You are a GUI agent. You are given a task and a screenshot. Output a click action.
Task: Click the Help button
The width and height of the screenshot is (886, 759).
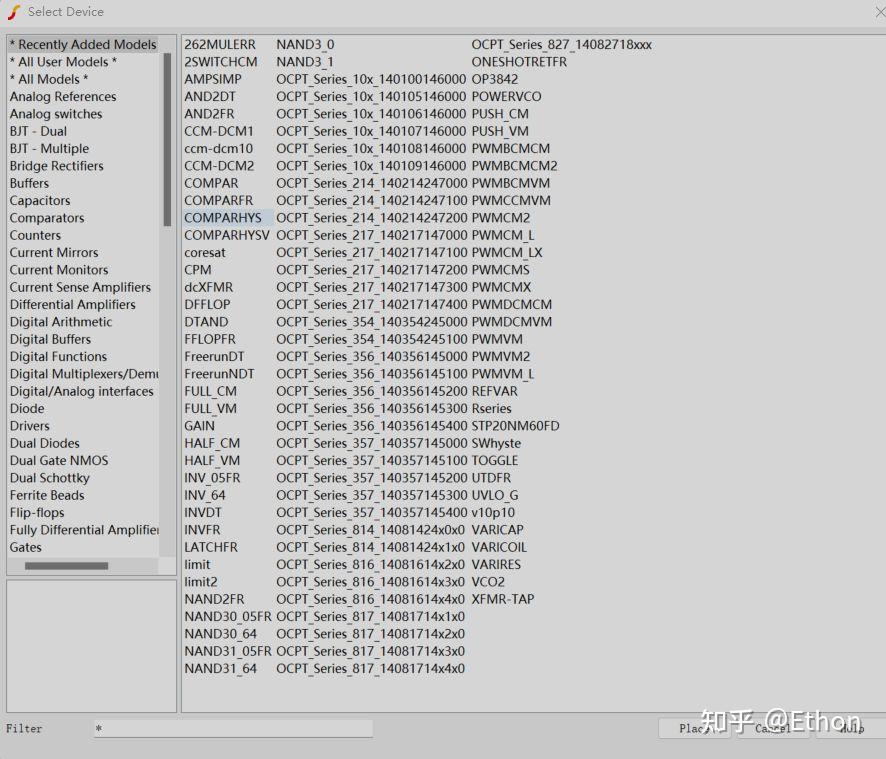(x=852, y=728)
